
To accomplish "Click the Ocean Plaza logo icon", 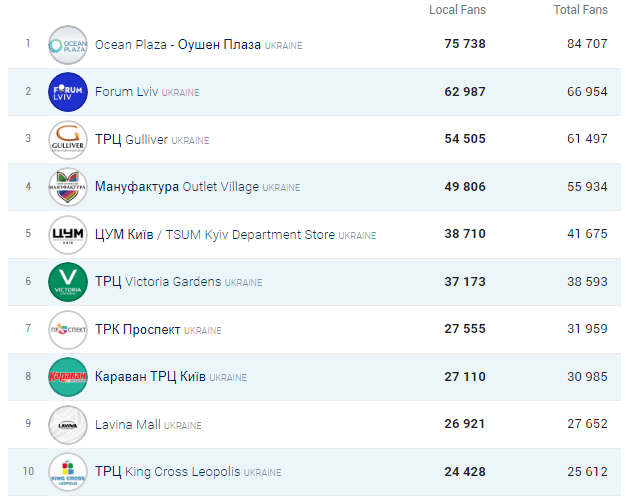I will 68,45.
